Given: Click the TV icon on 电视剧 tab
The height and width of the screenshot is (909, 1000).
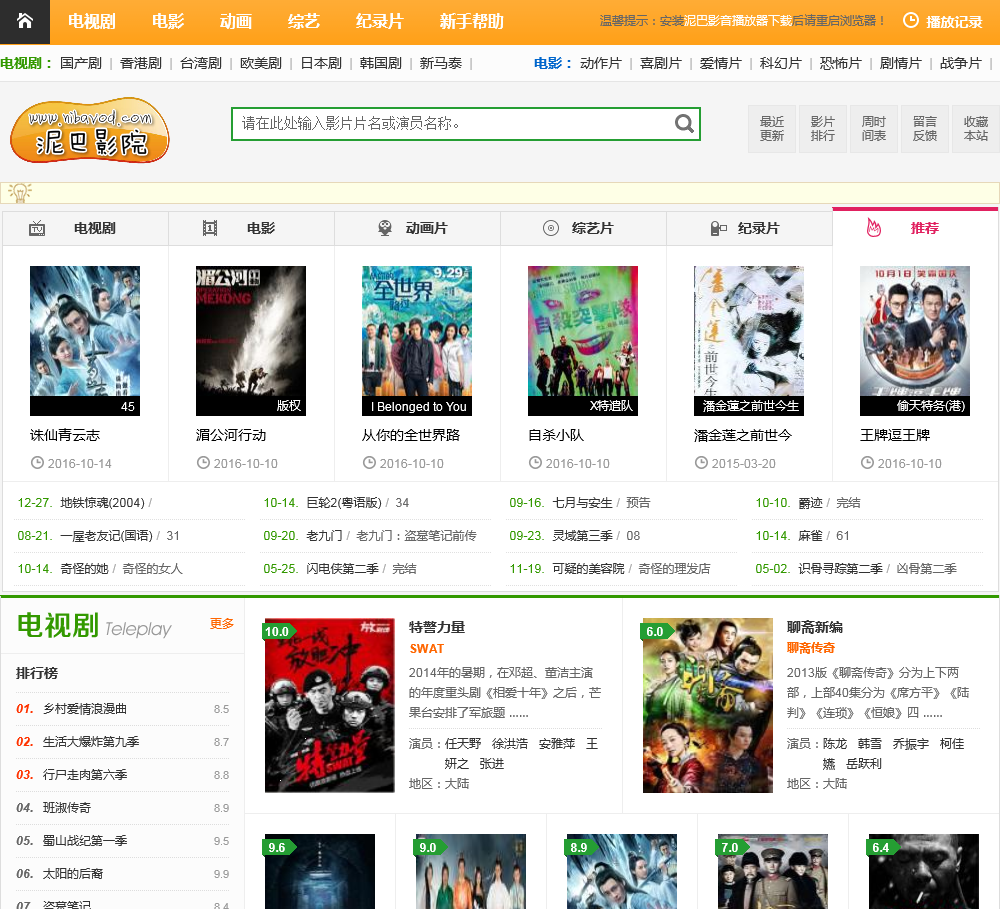Looking at the screenshot, I should [x=37, y=228].
